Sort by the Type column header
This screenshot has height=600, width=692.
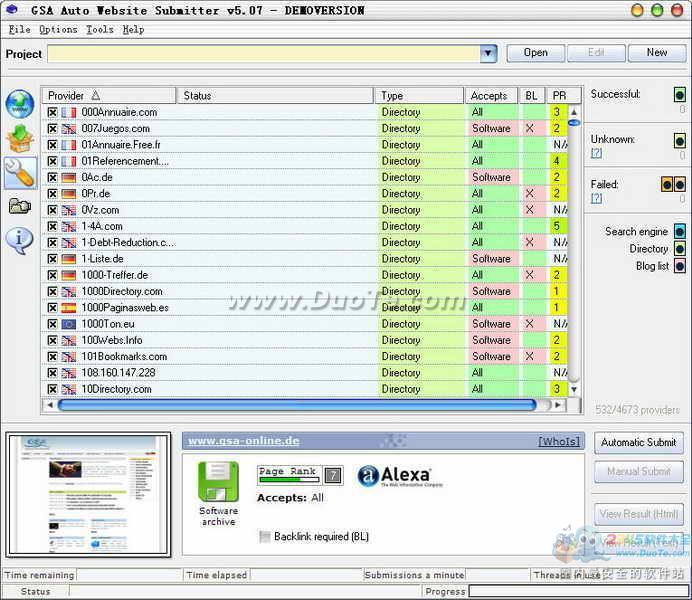419,96
